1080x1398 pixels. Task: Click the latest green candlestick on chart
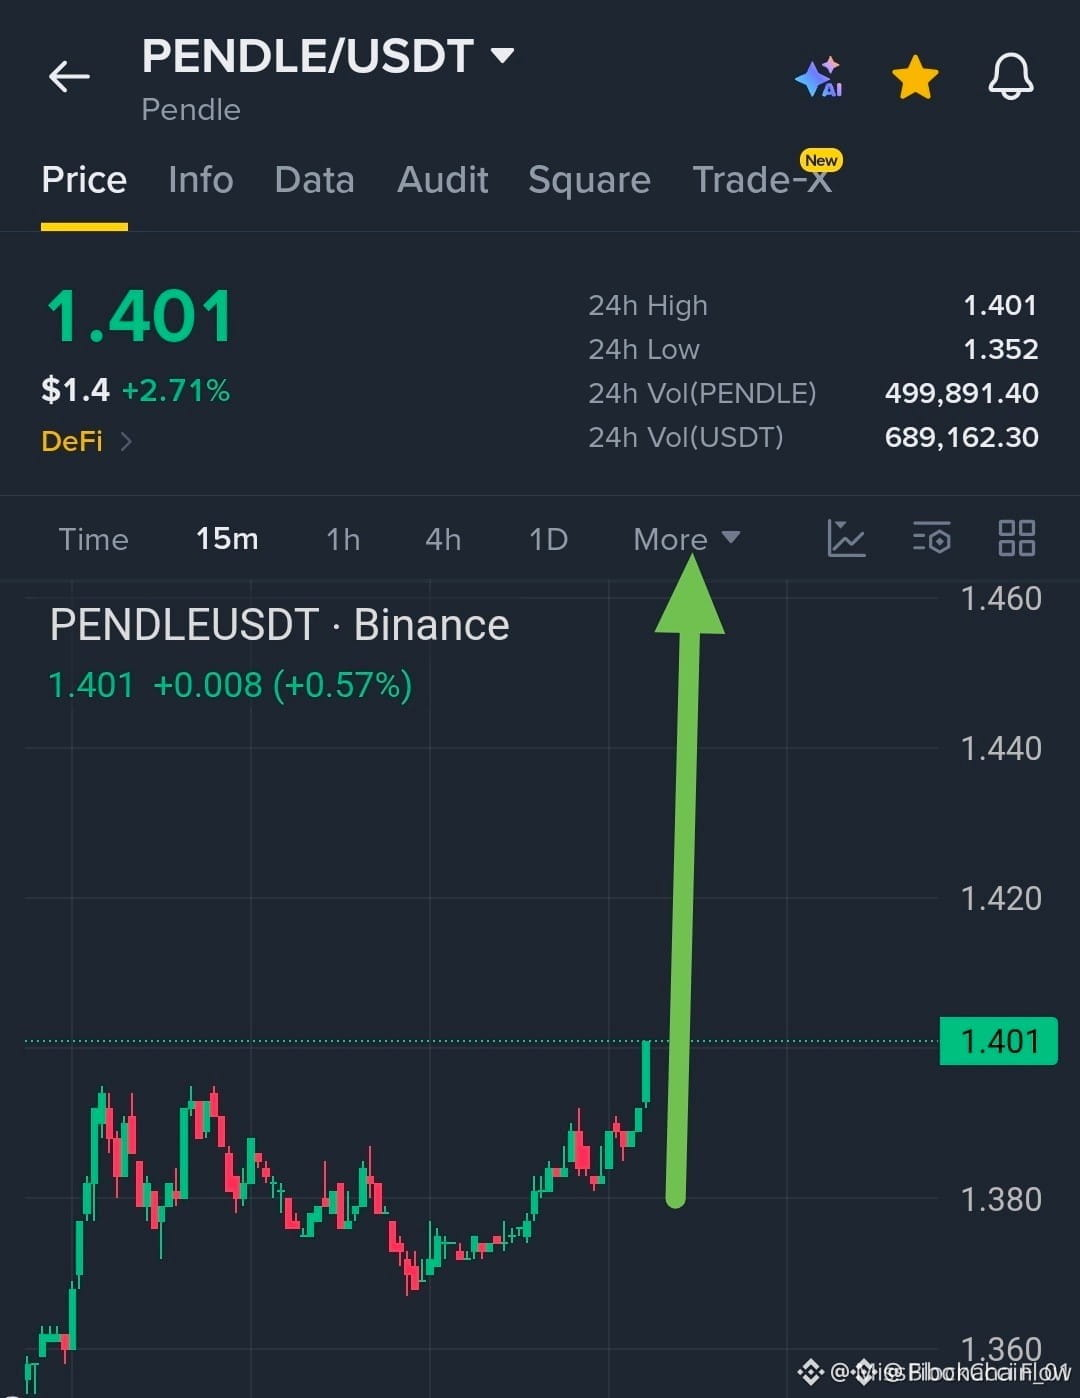coord(646,1073)
